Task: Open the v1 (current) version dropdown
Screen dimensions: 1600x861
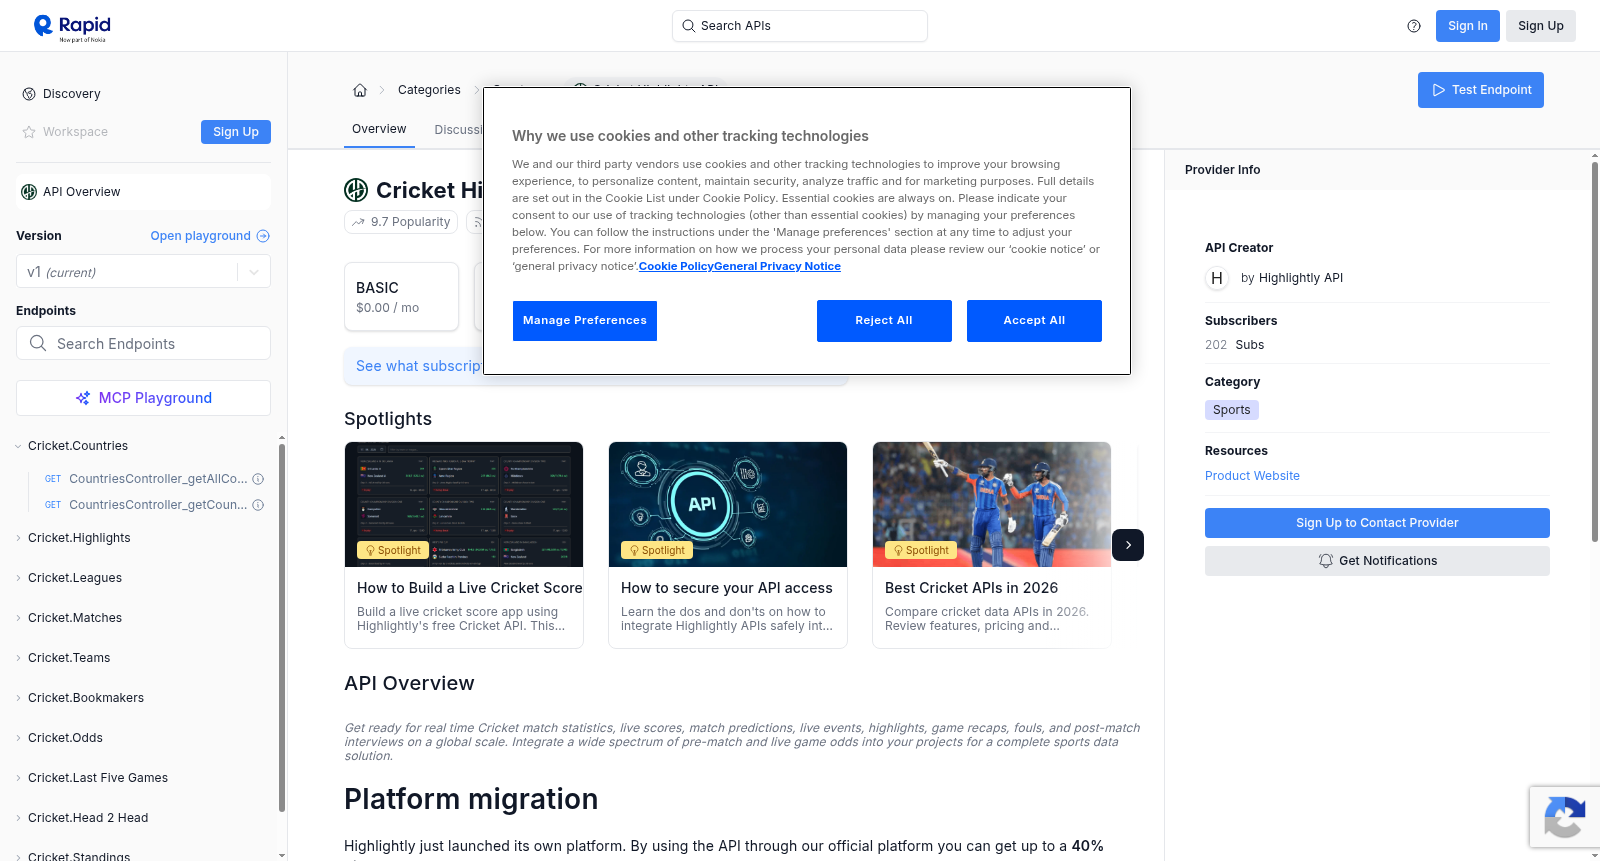Action: coord(143,272)
